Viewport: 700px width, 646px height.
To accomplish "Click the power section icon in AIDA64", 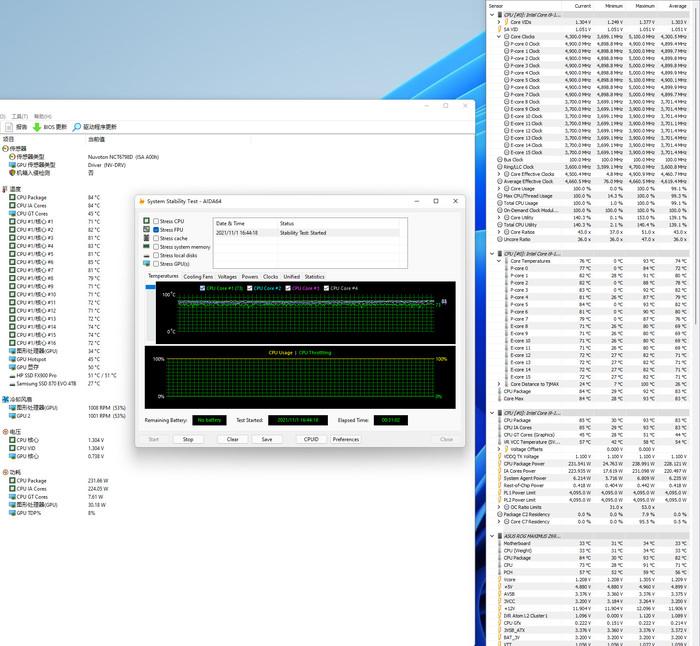I will pos(5,472).
